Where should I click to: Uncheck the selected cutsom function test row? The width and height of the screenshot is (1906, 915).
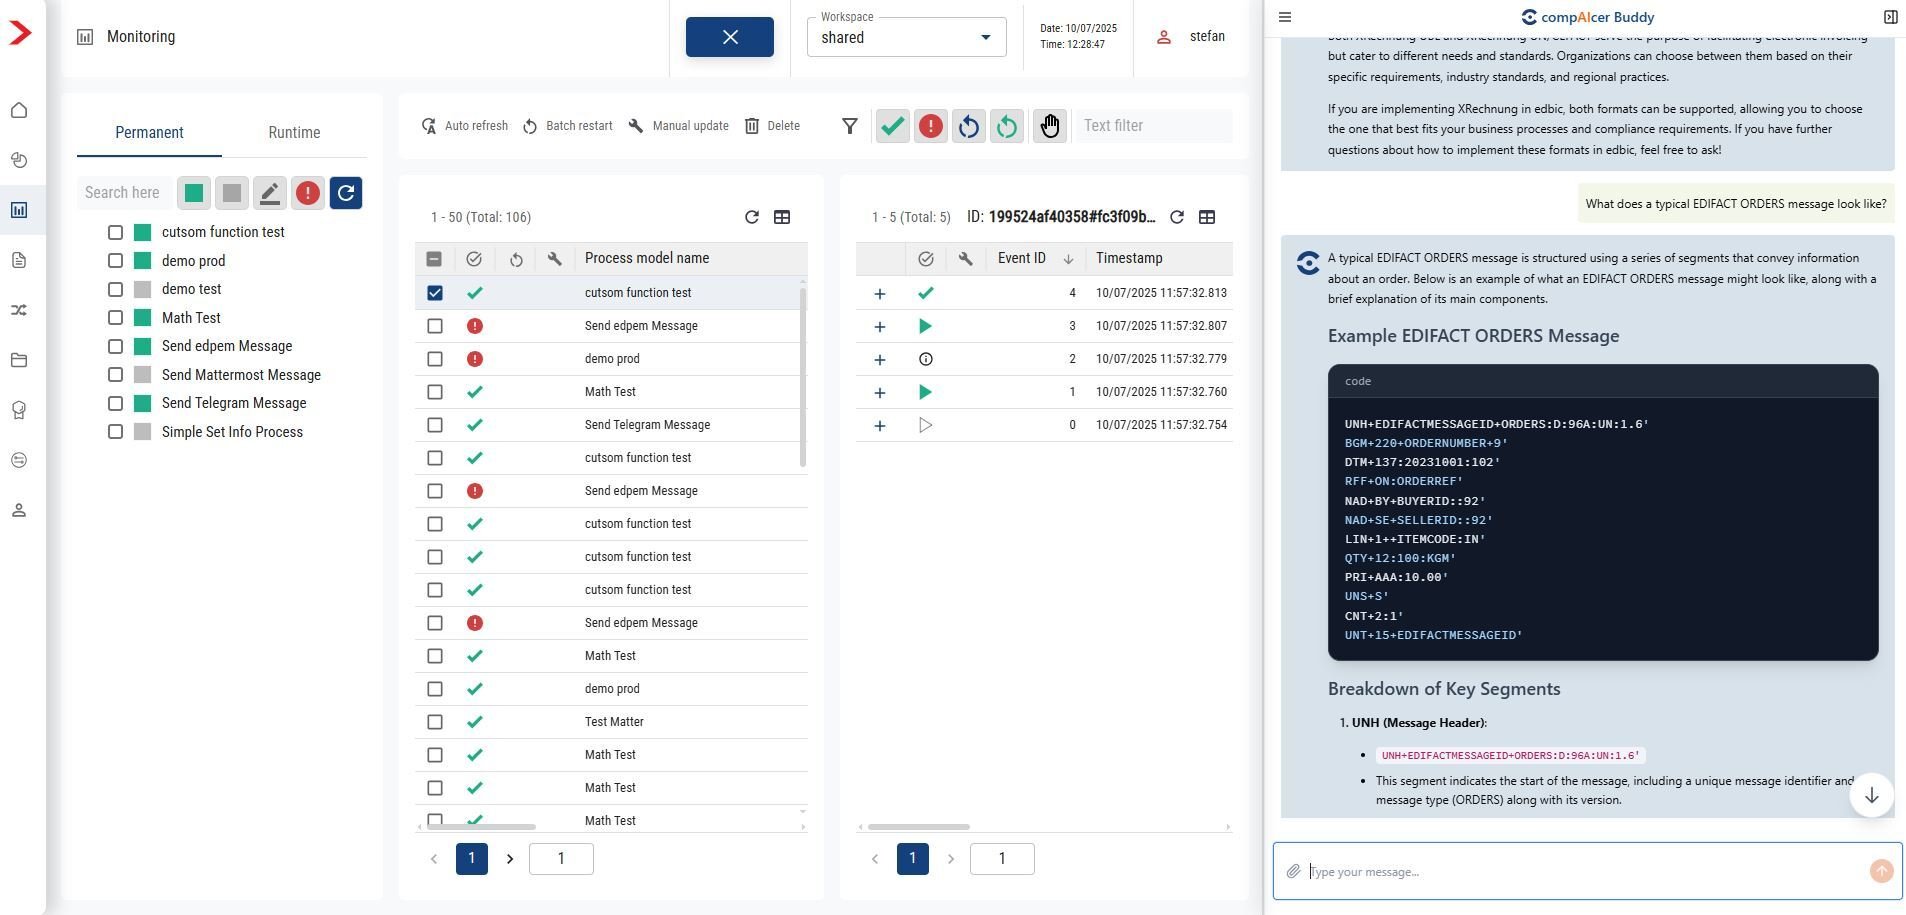pyautogui.click(x=435, y=293)
